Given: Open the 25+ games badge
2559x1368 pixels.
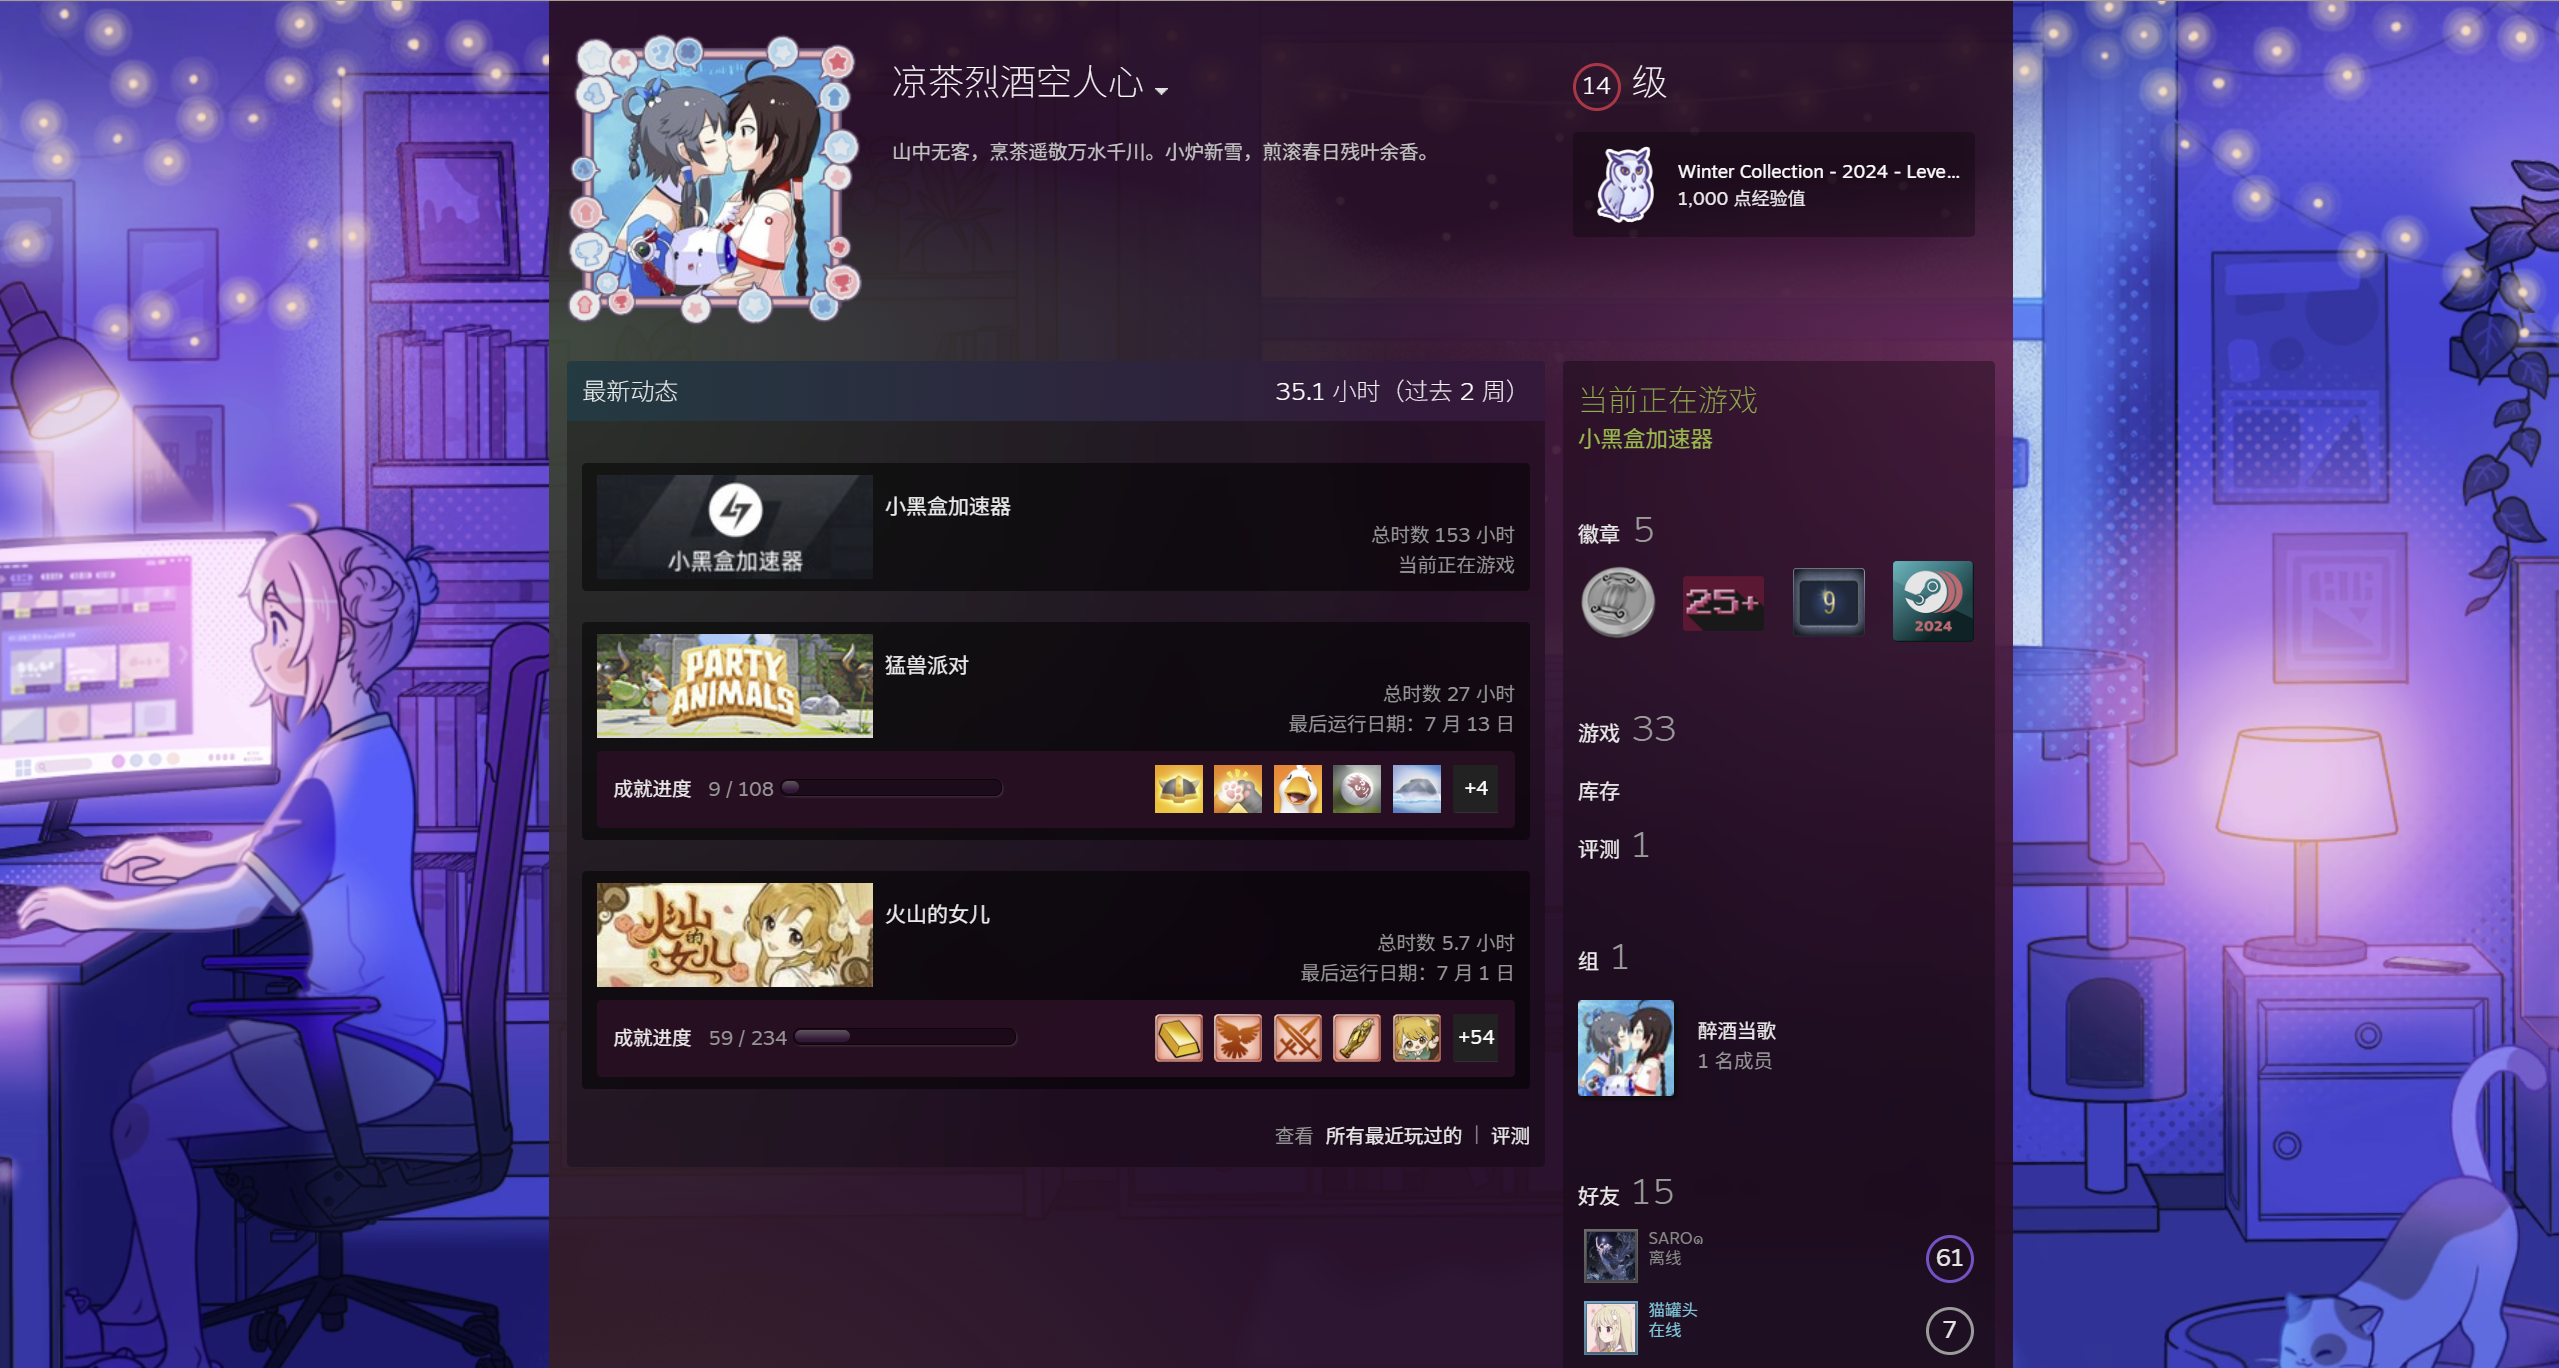Looking at the screenshot, I should point(1723,602).
